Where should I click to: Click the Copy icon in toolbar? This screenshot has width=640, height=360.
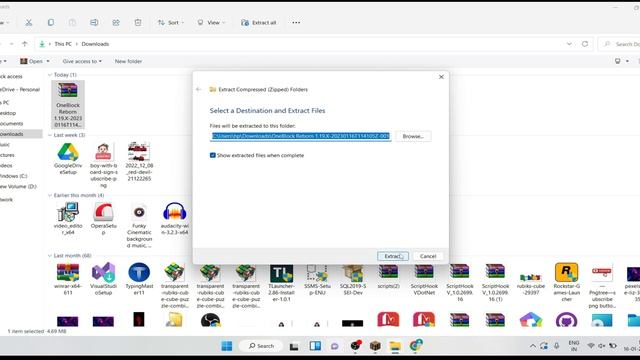(51, 22)
